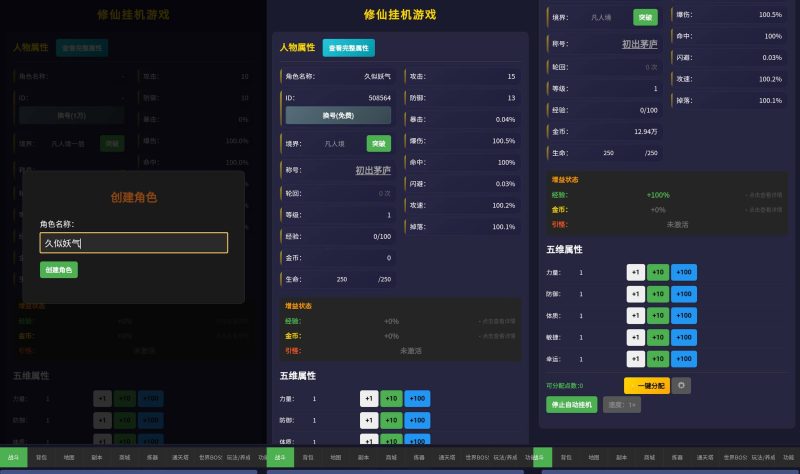
Task: Add +1 to 防御 in right panel
Action: click(636, 294)
